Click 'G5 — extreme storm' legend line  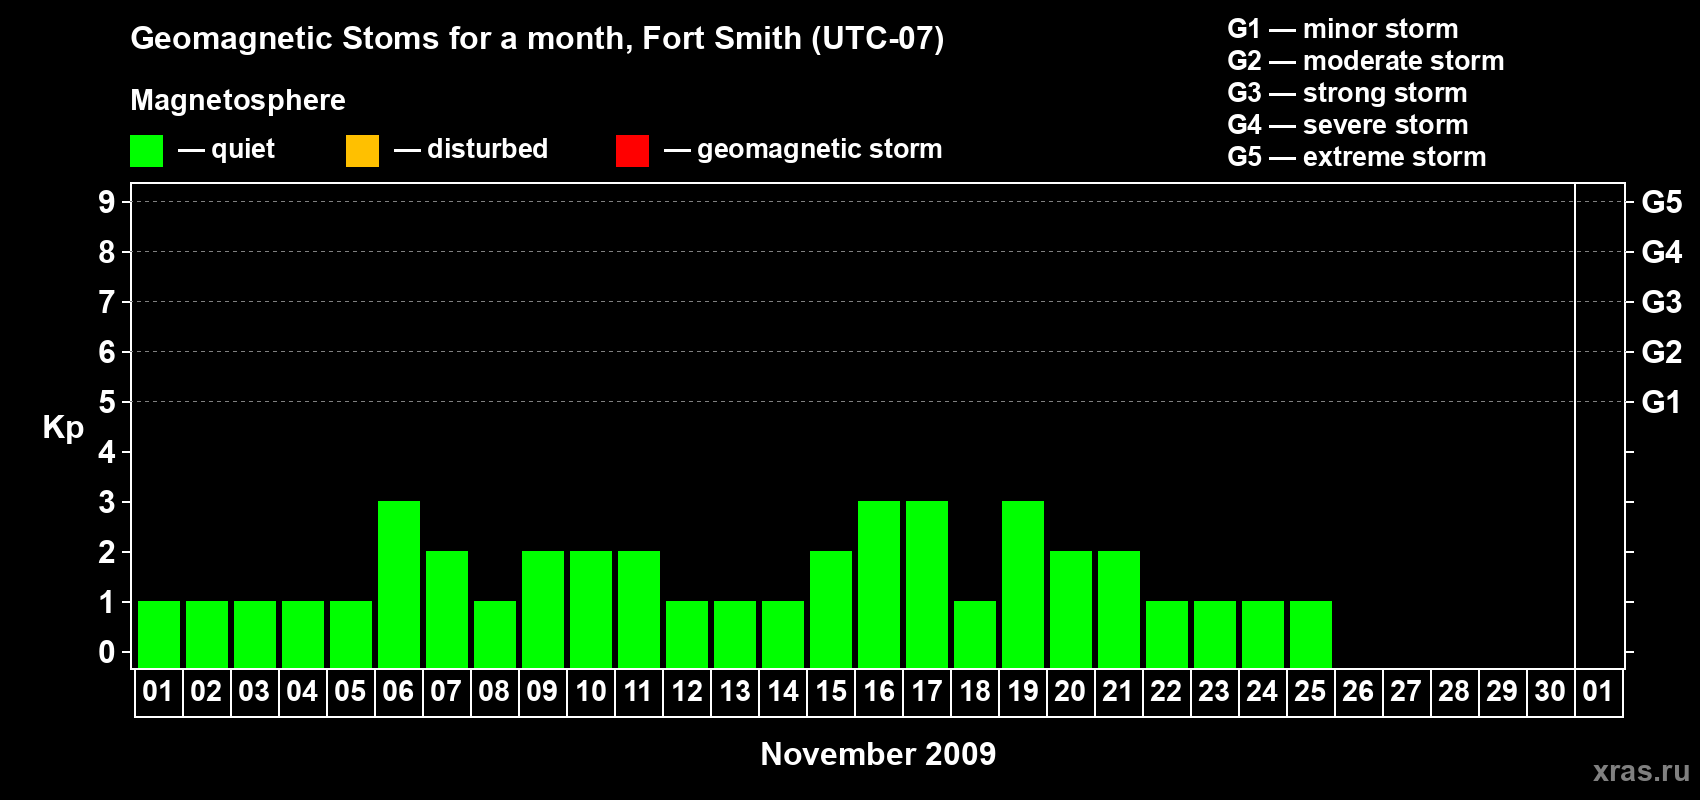[x=1357, y=156]
